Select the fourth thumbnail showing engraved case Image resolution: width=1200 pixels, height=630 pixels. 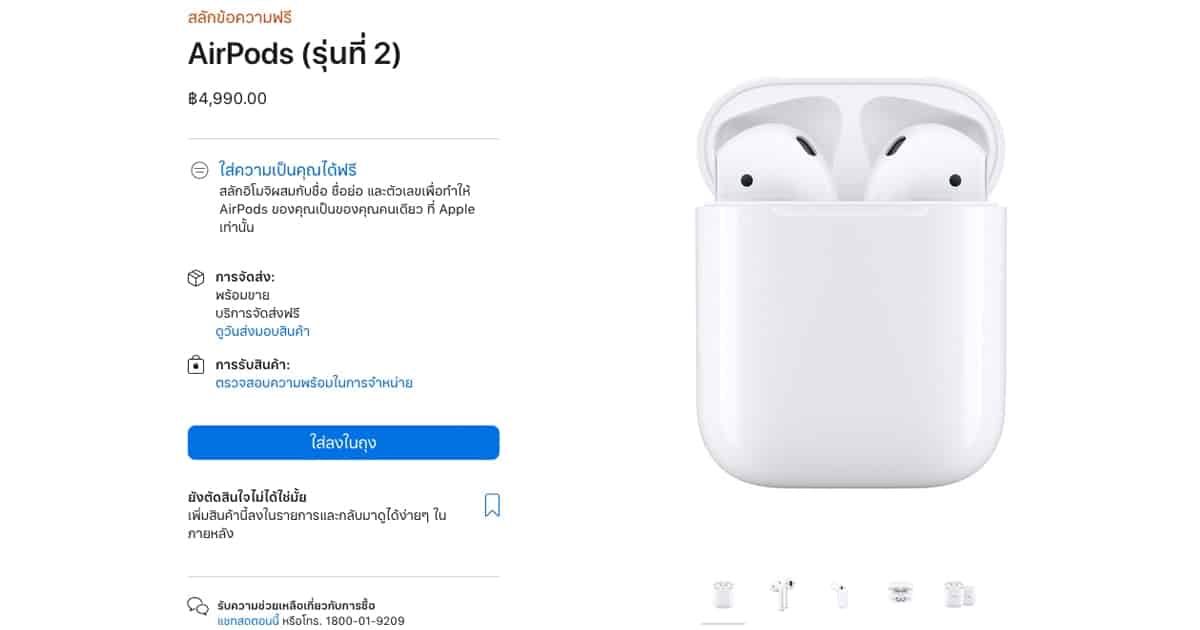click(x=900, y=595)
